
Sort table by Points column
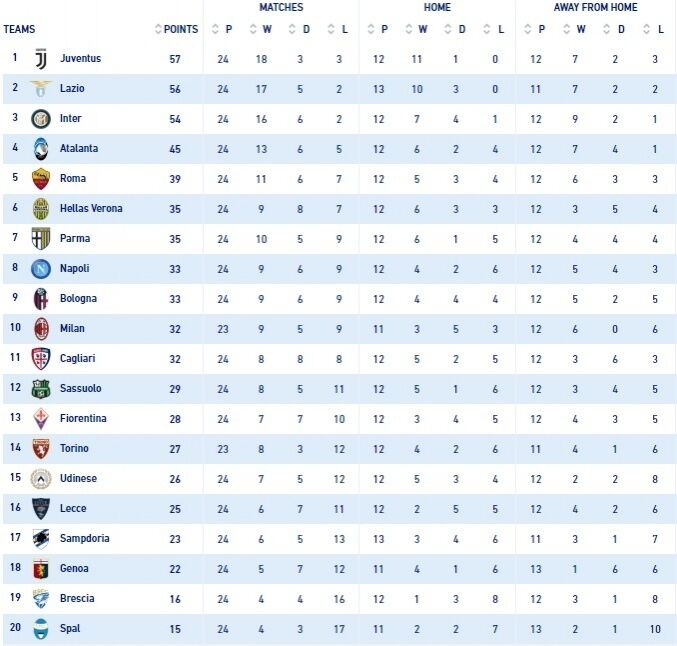point(176,29)
